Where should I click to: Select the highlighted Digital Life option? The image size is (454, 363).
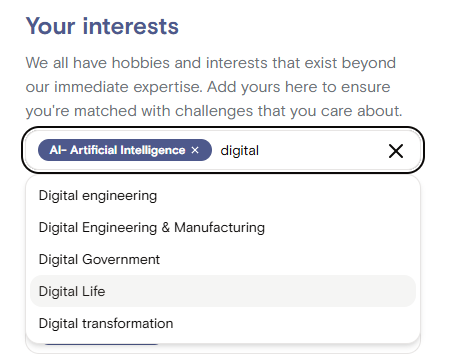click(223, 291)
